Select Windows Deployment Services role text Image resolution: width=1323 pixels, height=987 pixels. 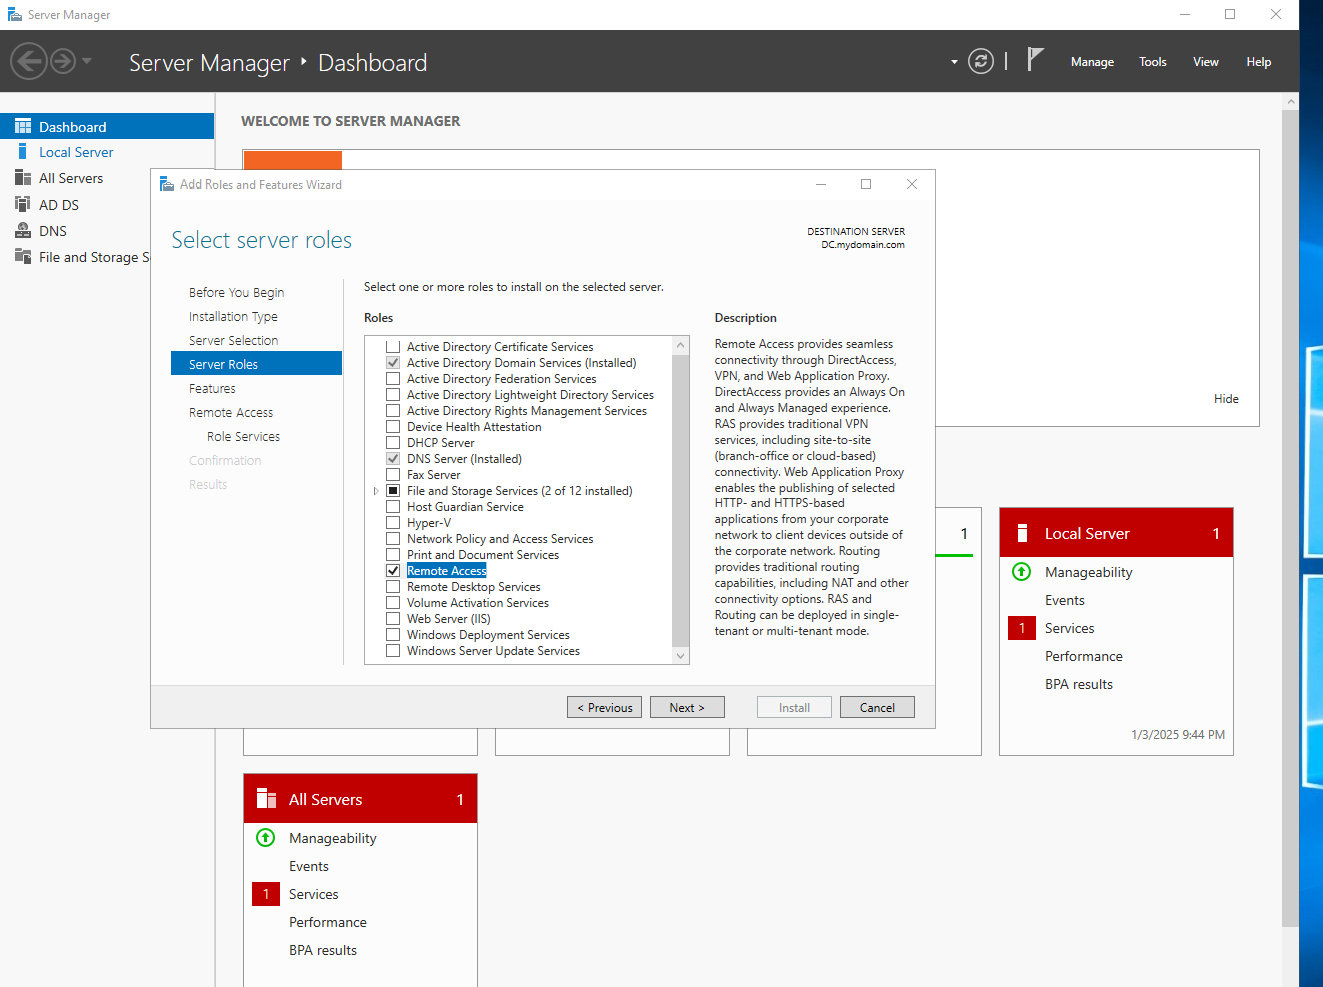(488, 635)
